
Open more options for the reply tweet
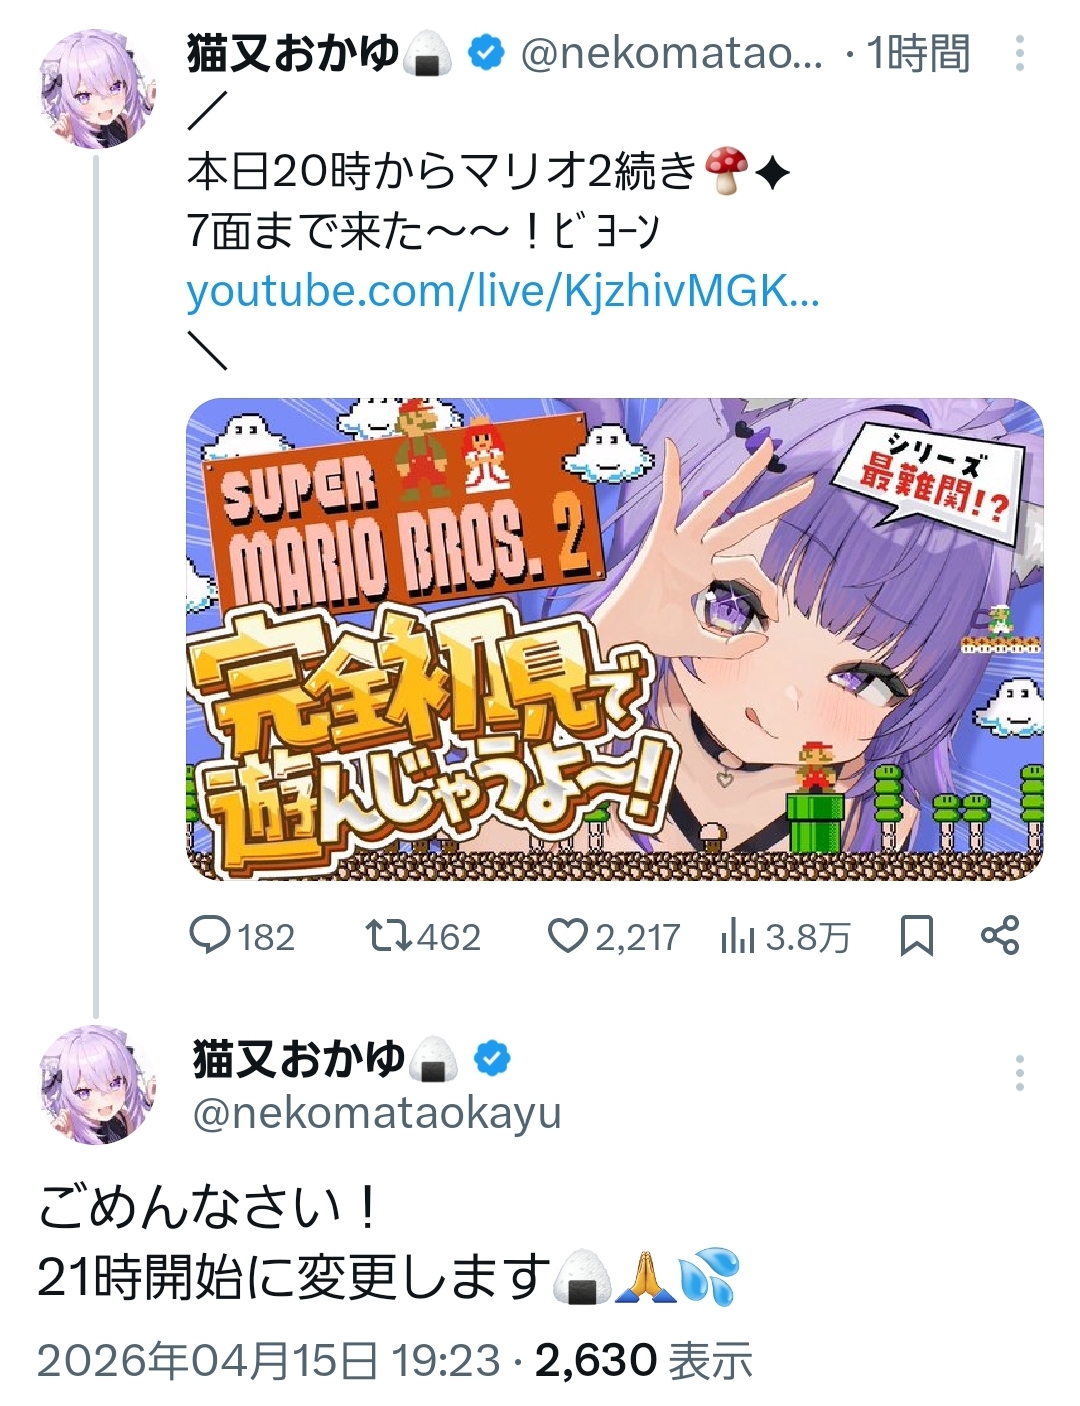point(1019,1073)
